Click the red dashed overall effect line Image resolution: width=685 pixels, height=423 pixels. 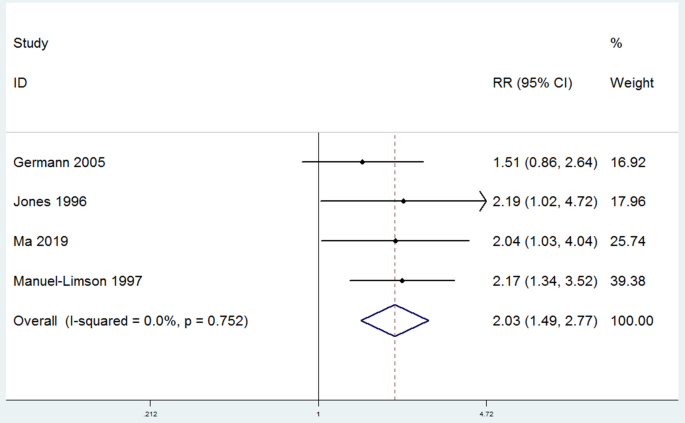tap(394, 267)
